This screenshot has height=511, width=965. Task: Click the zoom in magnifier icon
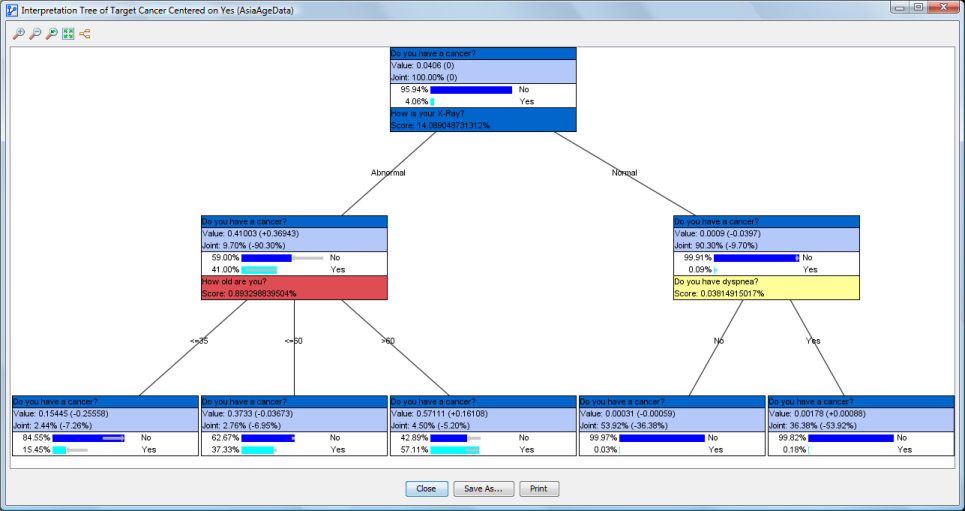18,34
